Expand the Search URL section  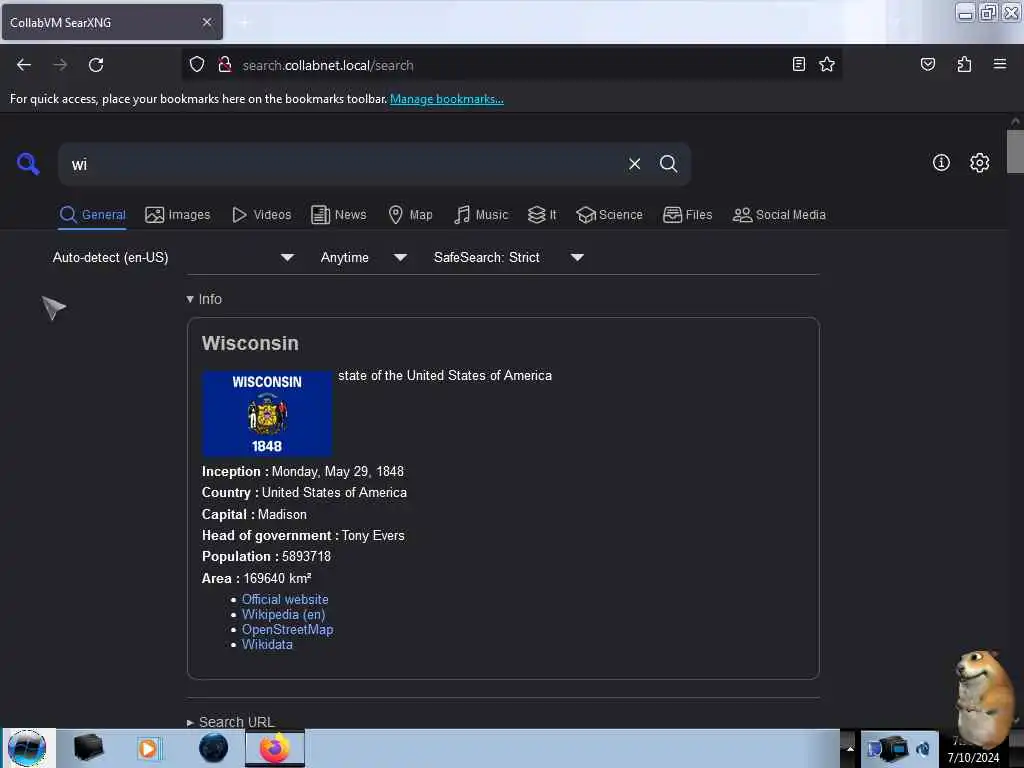coord(231,722)
